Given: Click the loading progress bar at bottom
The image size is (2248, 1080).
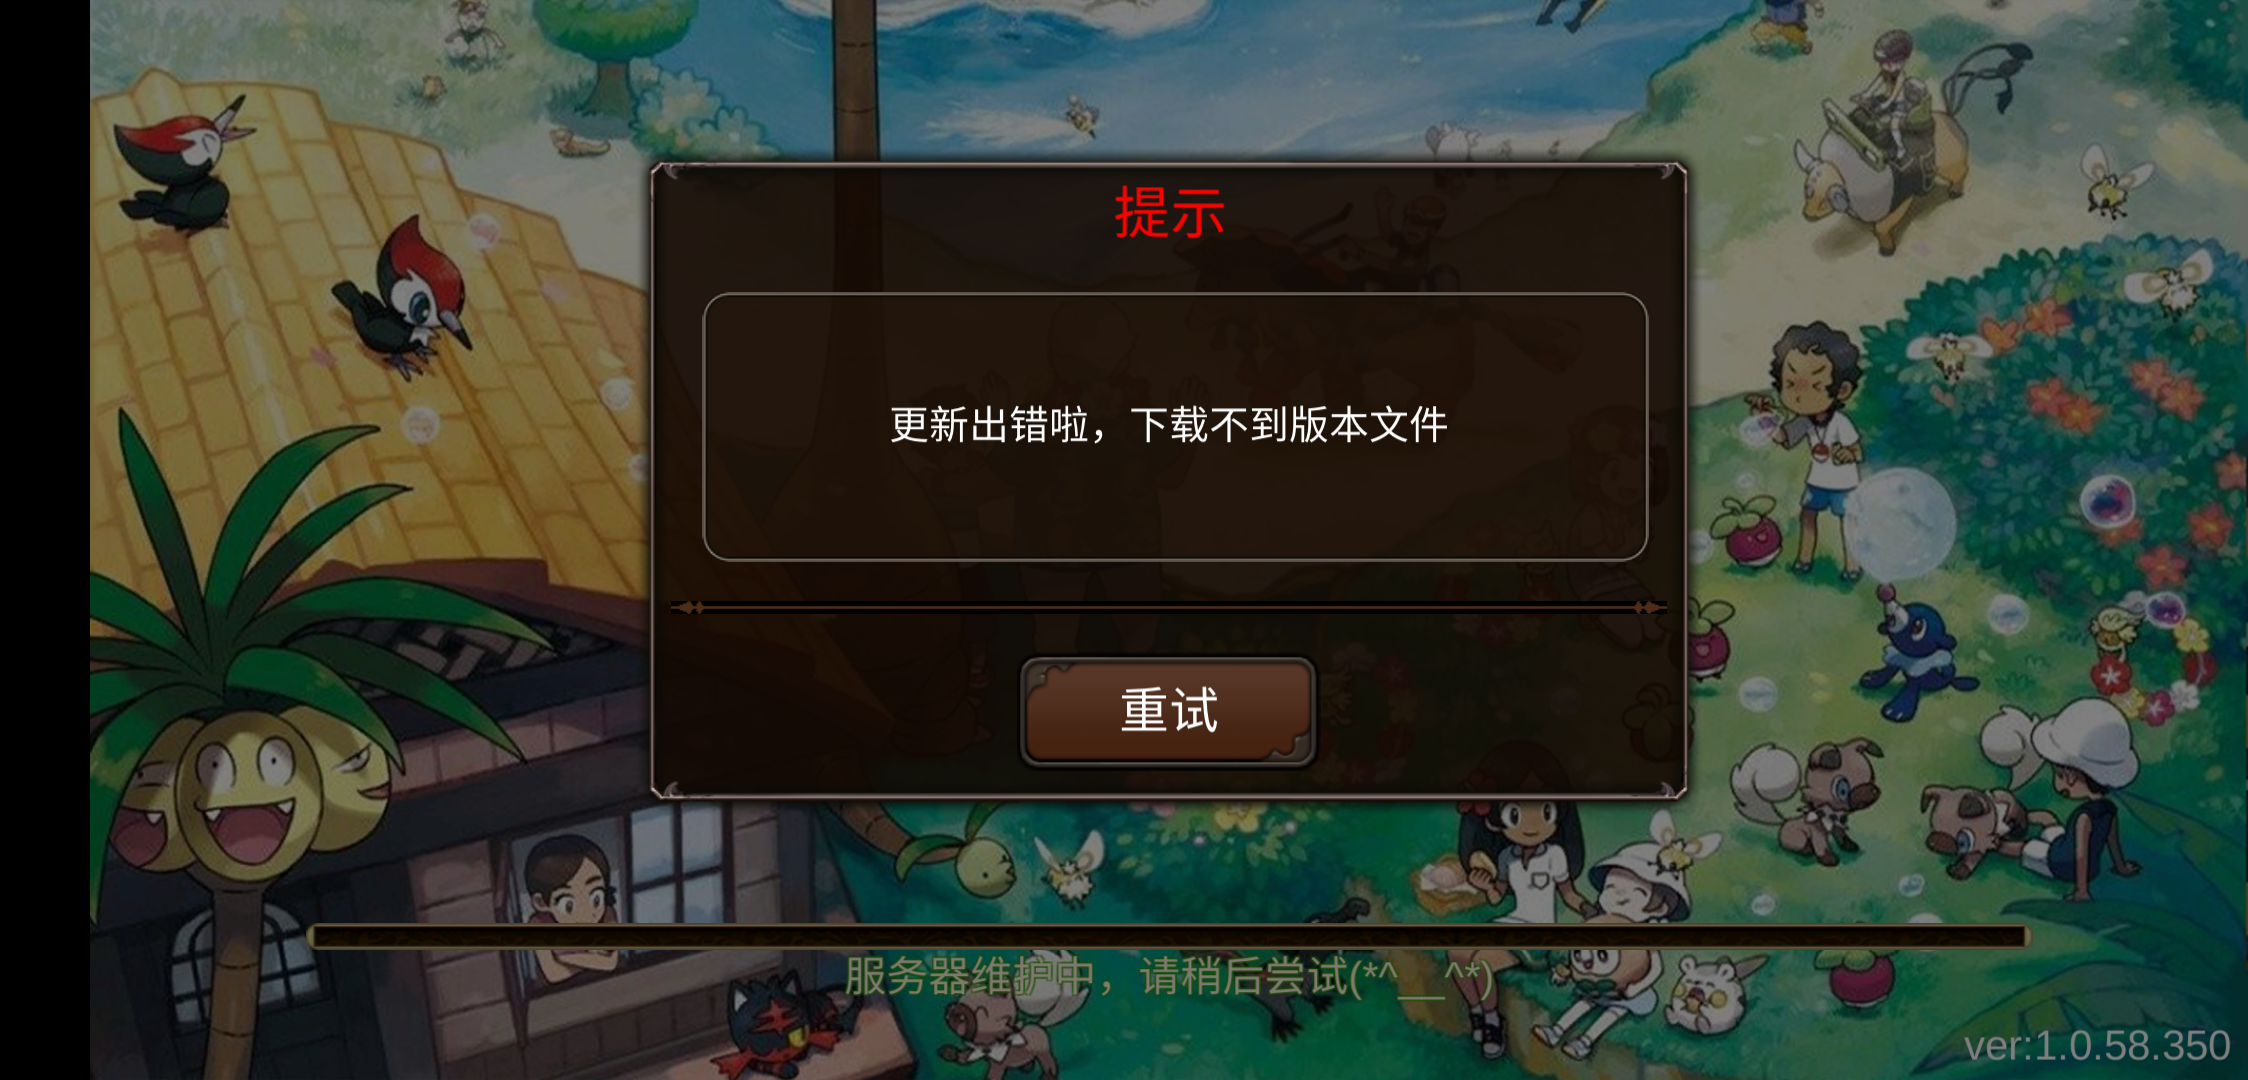Looking at the screenshot, I should [1168, 937].
